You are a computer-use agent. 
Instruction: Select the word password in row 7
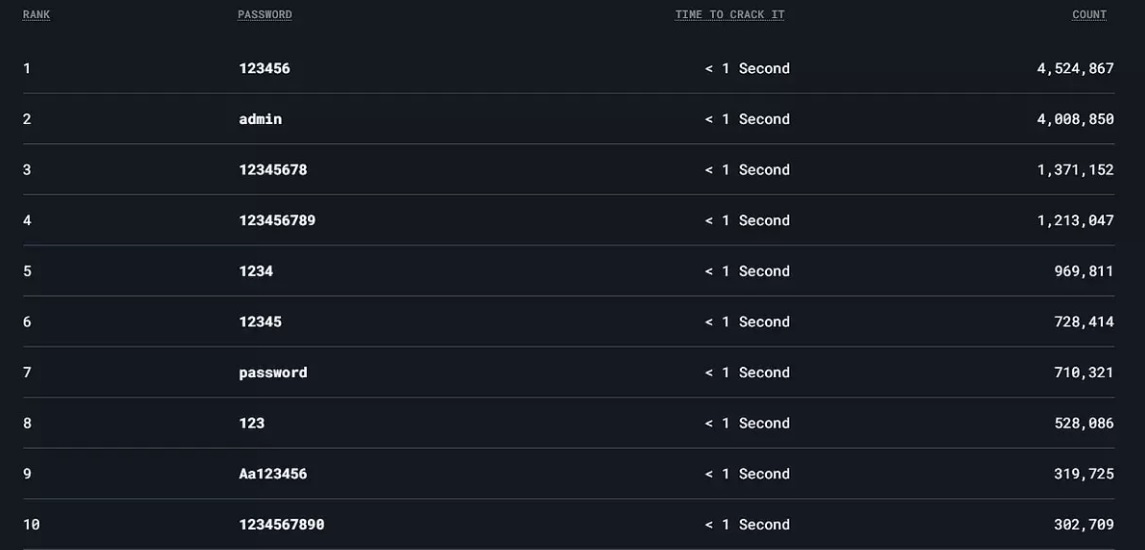click(x=273, y=373)
